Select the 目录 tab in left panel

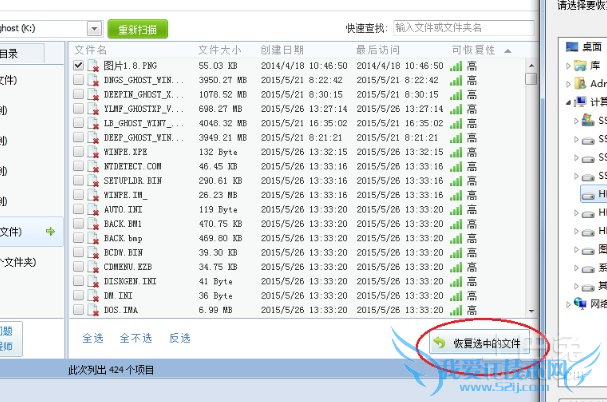pos(21,53)
